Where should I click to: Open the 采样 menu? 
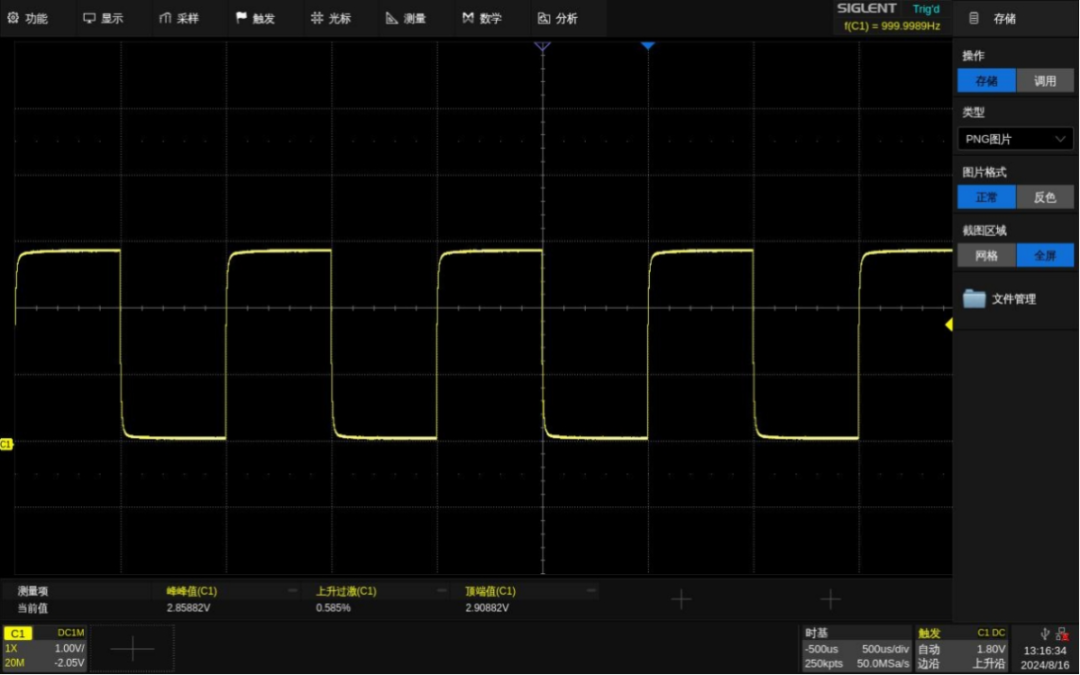[179, 19]
